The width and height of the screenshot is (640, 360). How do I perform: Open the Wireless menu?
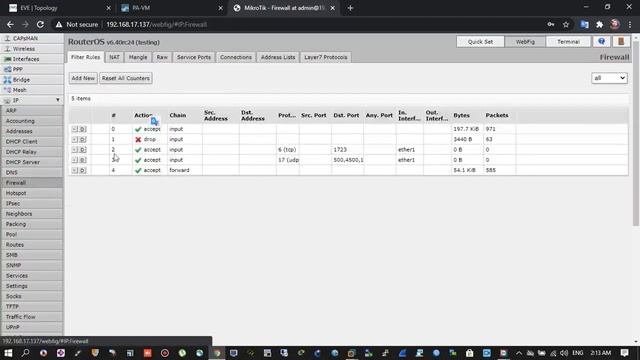[x=32, y=49]
